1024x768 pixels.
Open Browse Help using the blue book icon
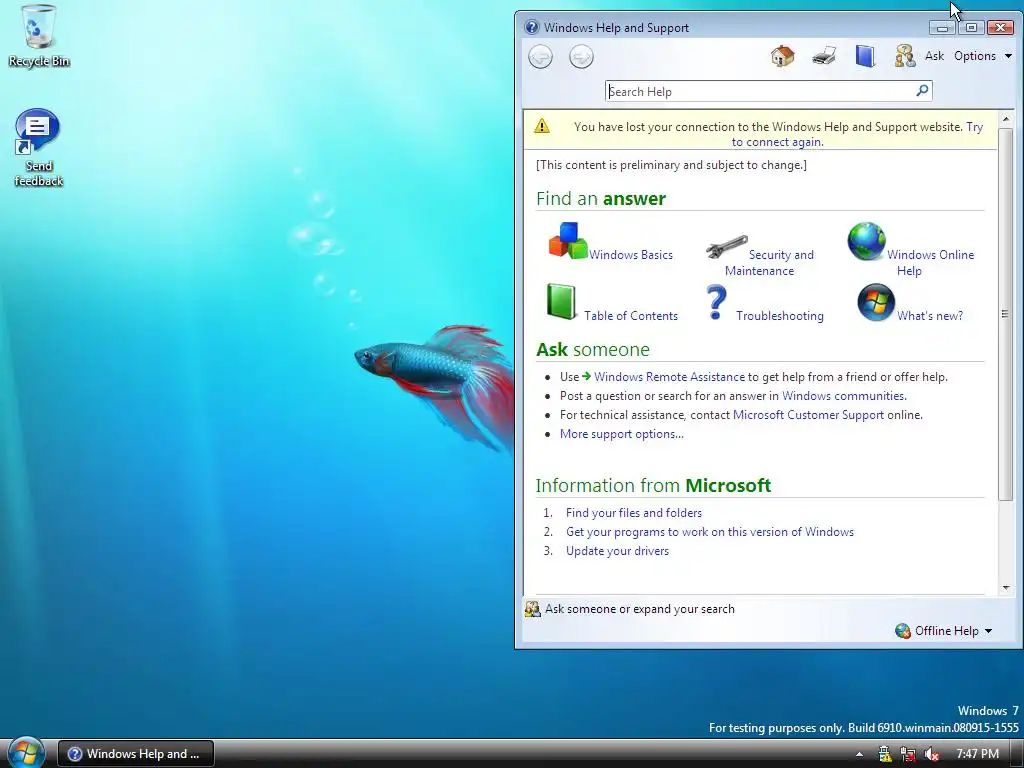point(865,56)
